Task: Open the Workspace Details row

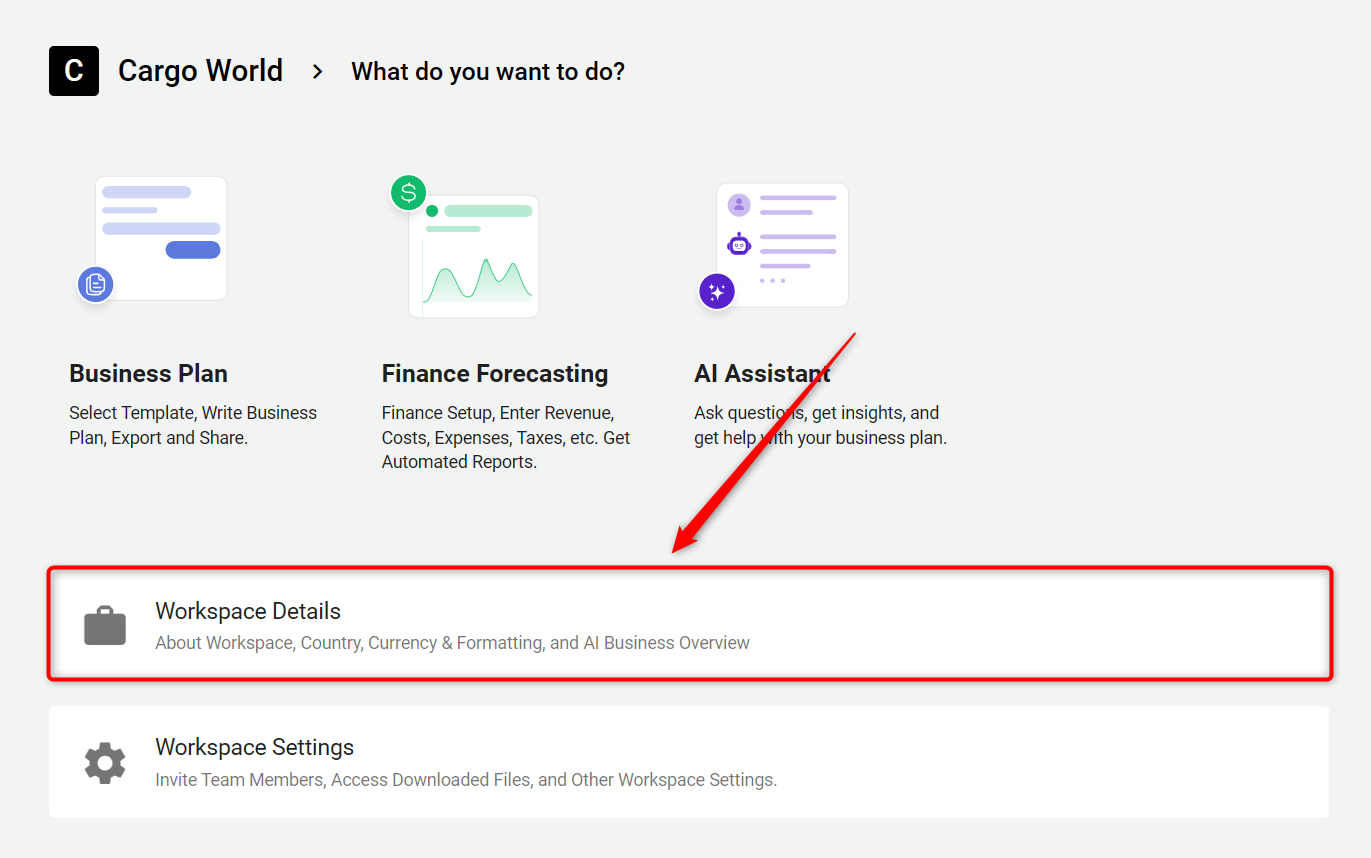Action: 690,625
